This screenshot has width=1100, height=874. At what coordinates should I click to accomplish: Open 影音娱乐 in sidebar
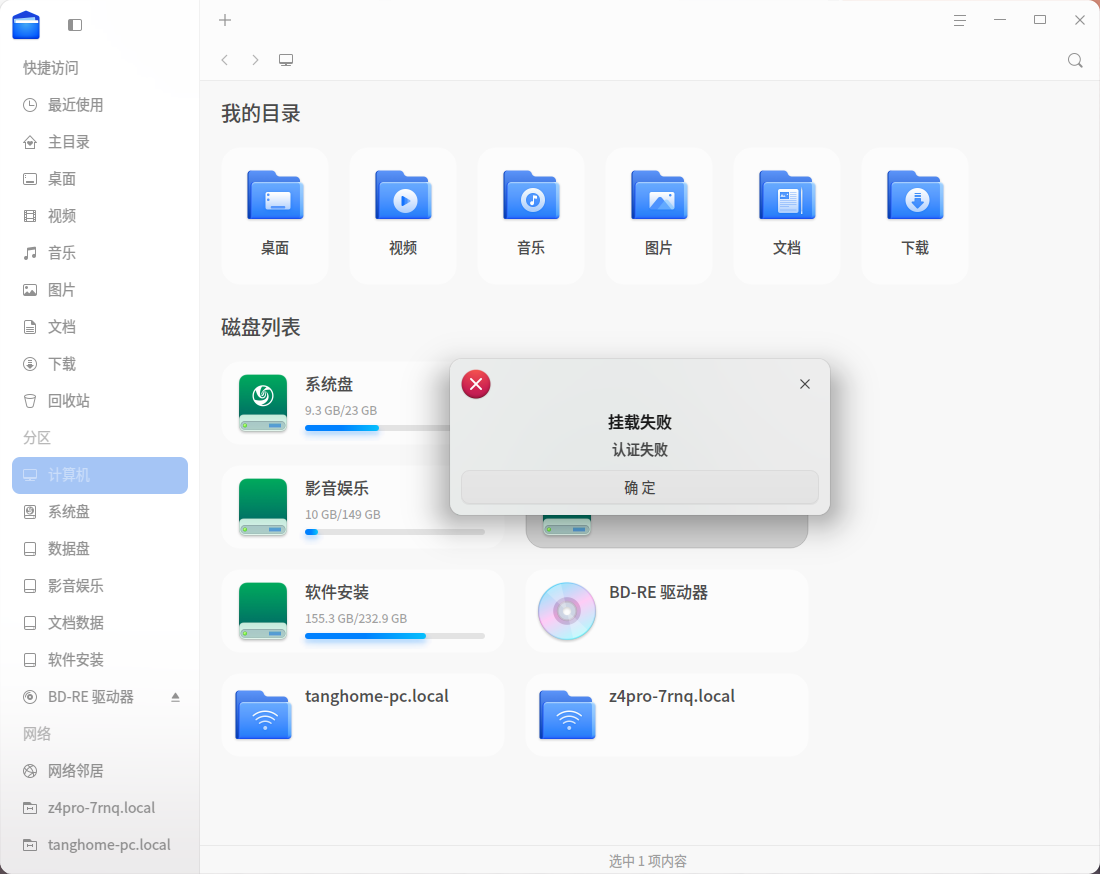point(100,586)
